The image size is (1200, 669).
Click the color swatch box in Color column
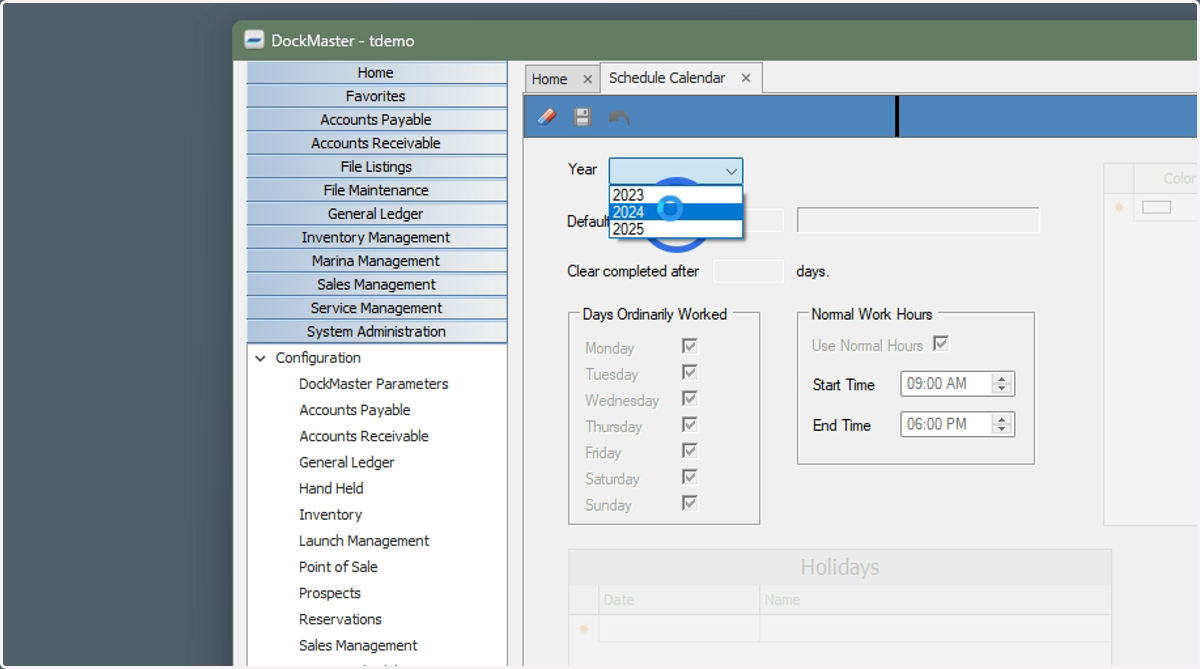[x=1156, y=207]
